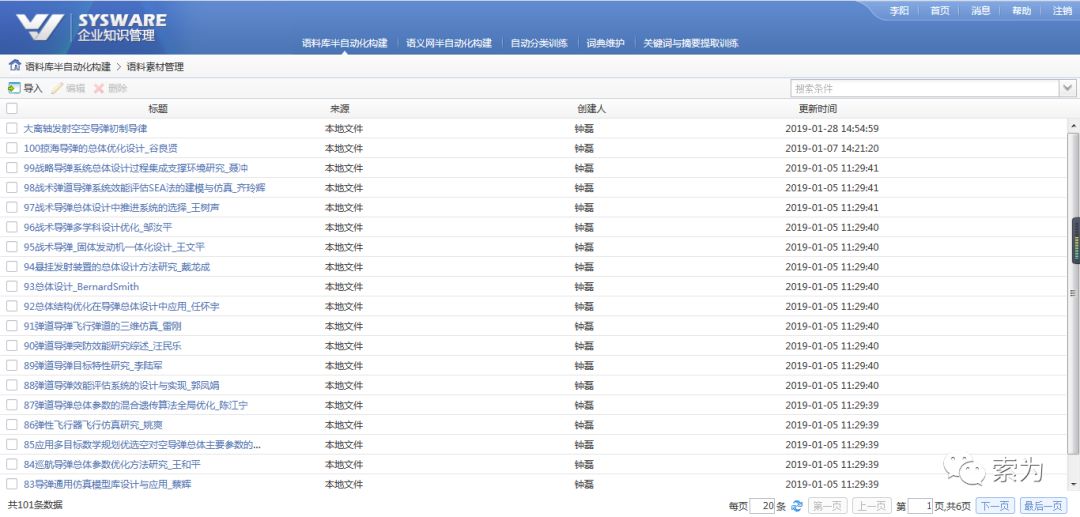Click the 编辑 pencil icon
Screen dimensions: 1080x517
click(57, 88)
